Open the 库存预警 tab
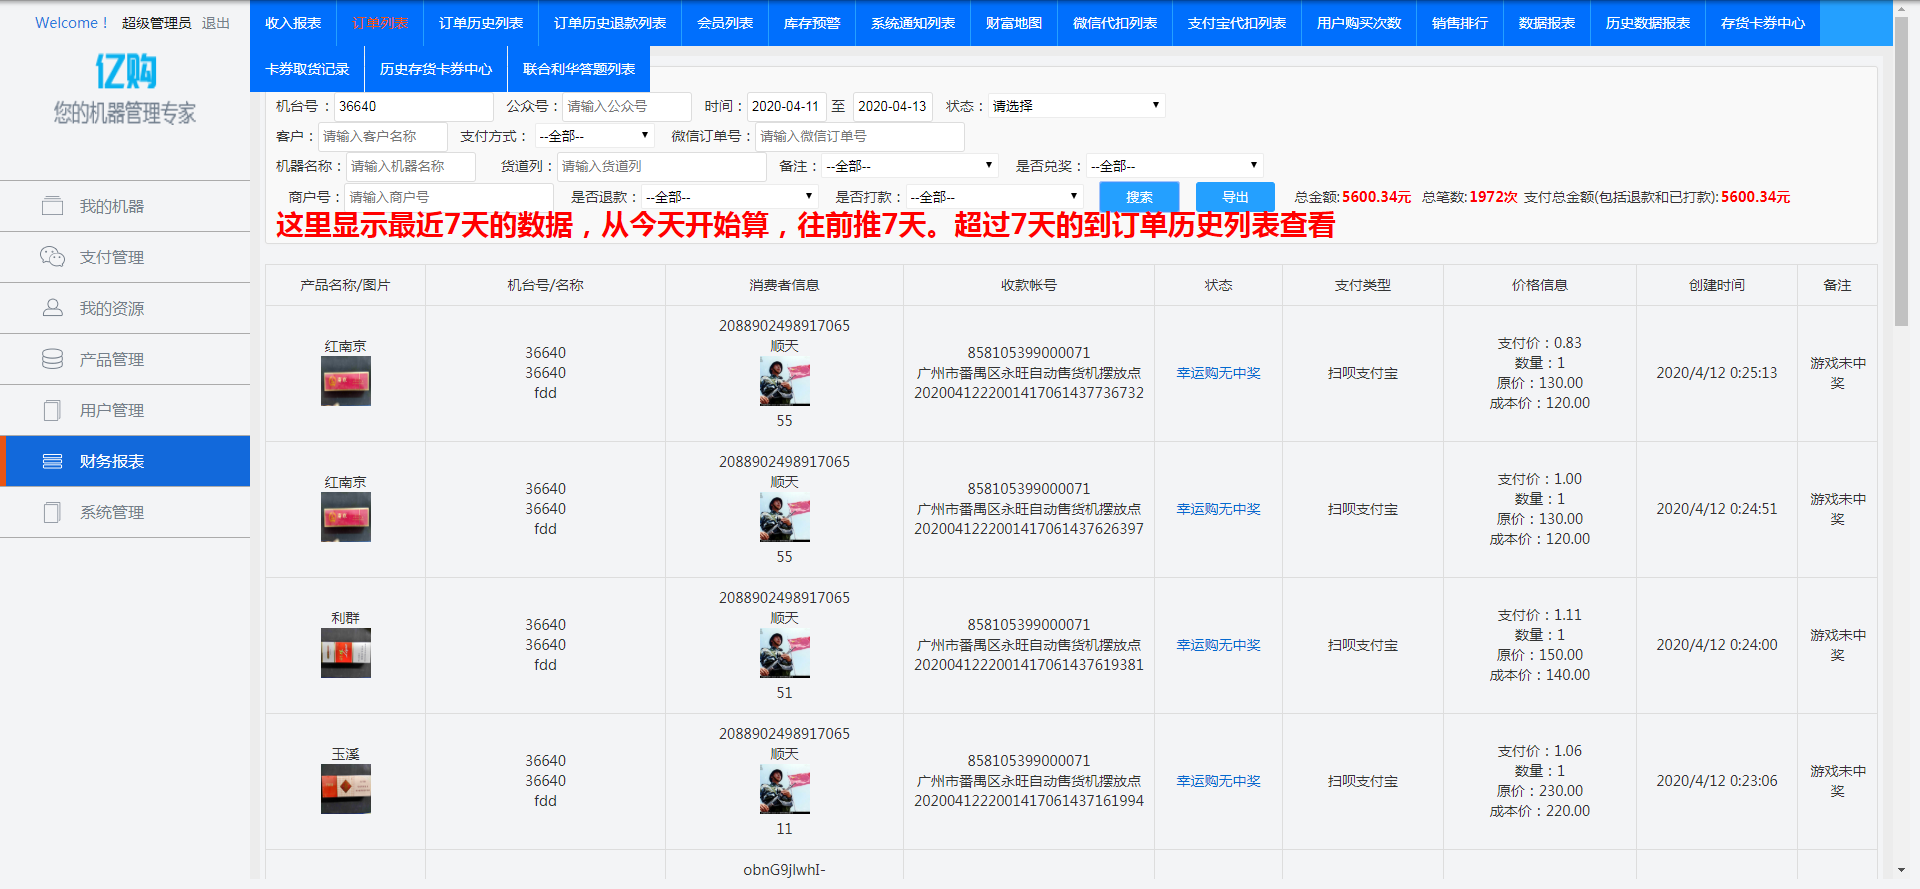1920x889 pixels. pyautogui.click(x=812, y=23)
